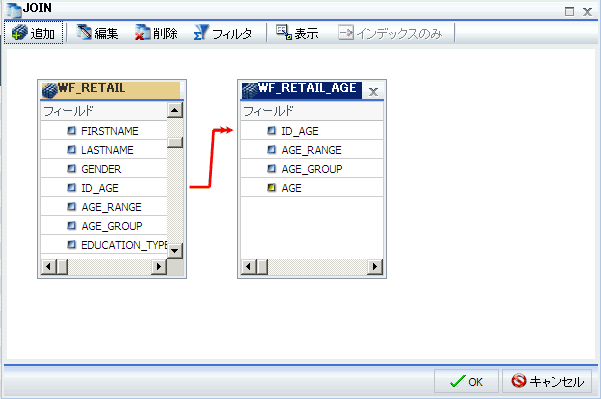Viewport: 601px width, 399px height.
Task: Click the WF_RETAIL table cube icon
Action: tap(49, 90)
